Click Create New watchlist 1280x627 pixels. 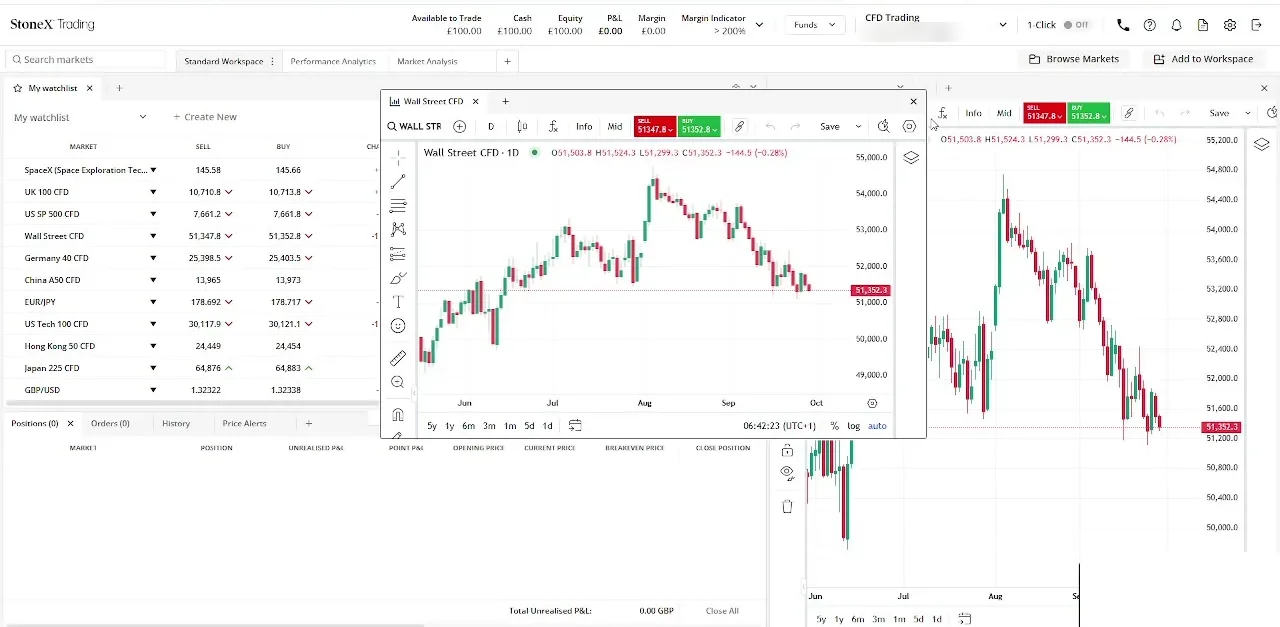point(205,117)
